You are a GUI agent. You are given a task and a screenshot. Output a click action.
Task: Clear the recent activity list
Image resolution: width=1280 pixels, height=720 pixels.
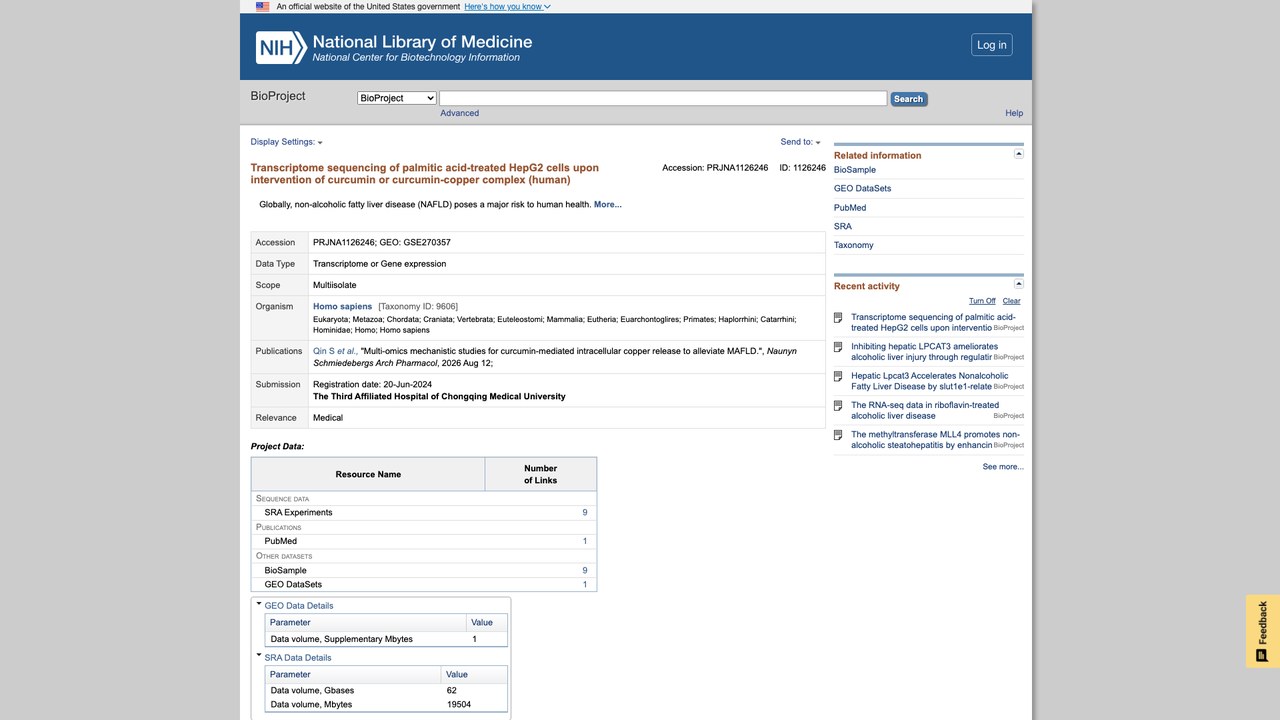pos(1012,301)
